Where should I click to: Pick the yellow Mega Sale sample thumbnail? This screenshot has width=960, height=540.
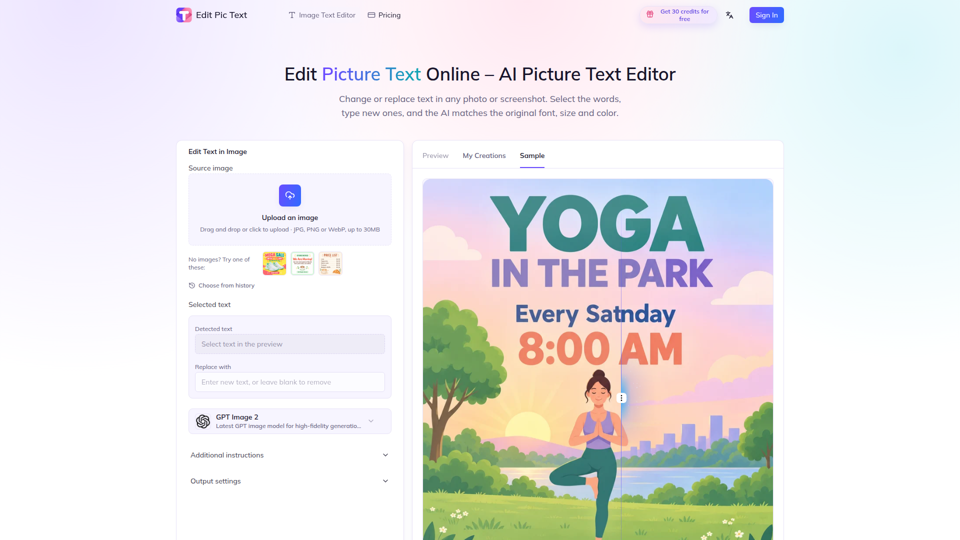[x=274, y=263]
